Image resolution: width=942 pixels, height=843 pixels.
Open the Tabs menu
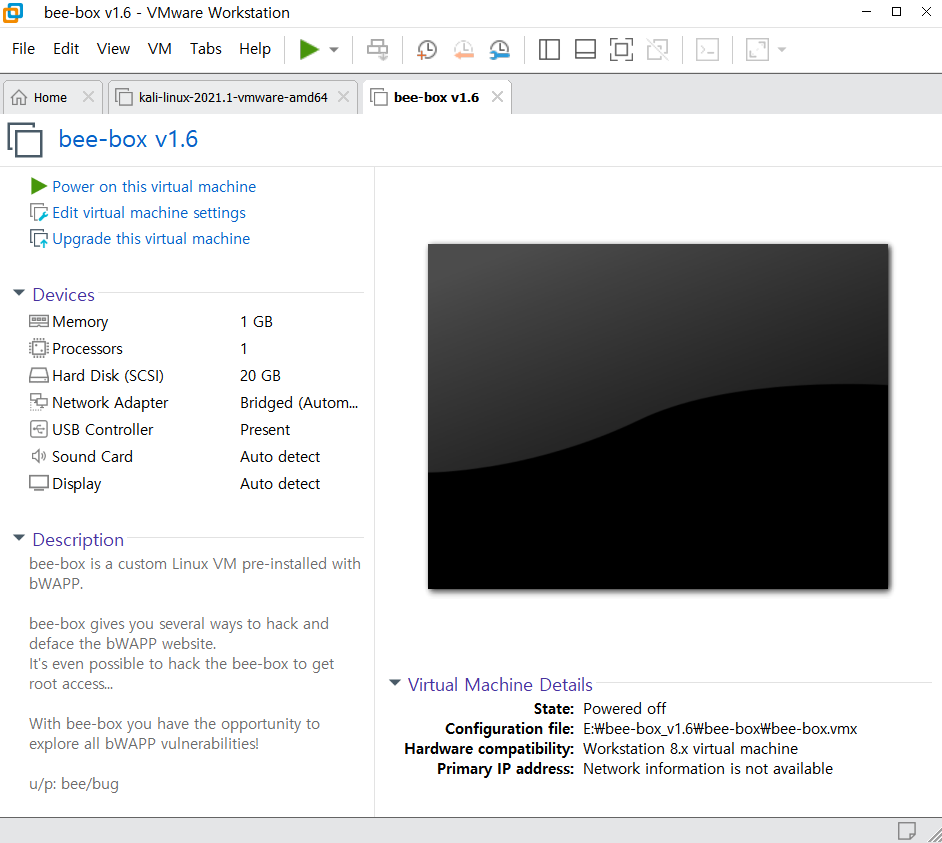(205, 49)
